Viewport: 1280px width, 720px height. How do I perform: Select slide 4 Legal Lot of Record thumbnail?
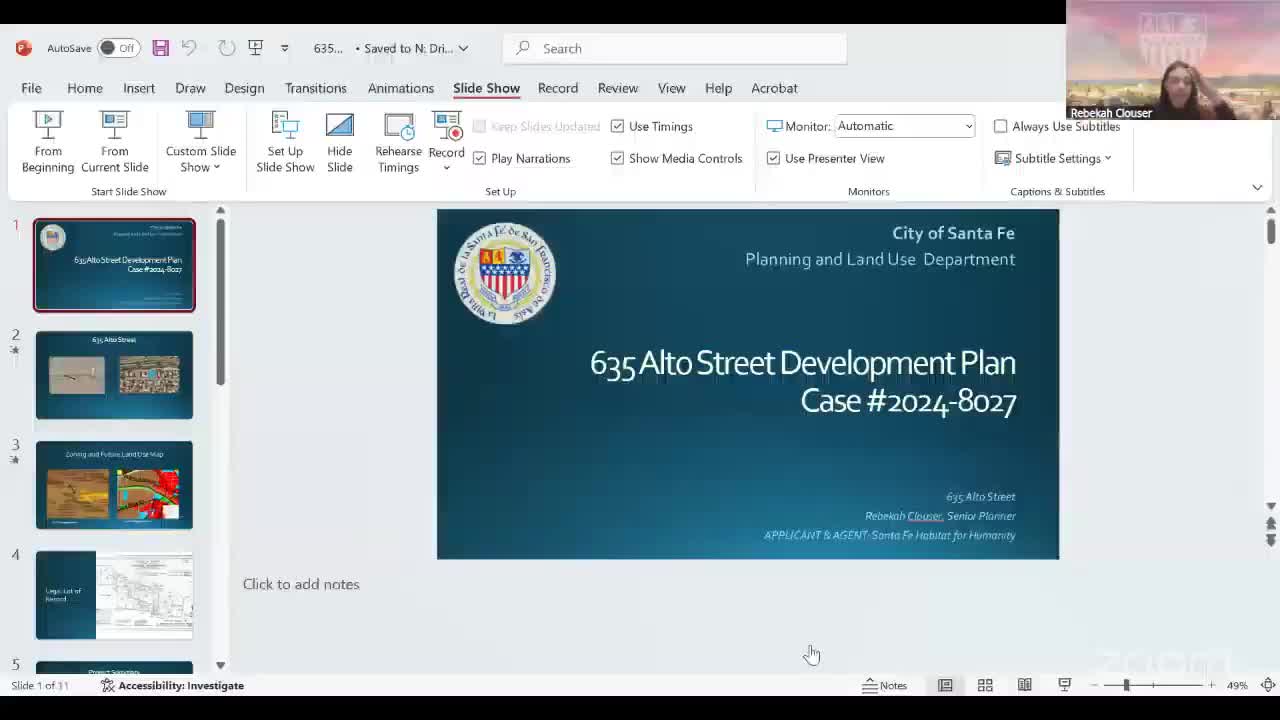coord(114,595)
